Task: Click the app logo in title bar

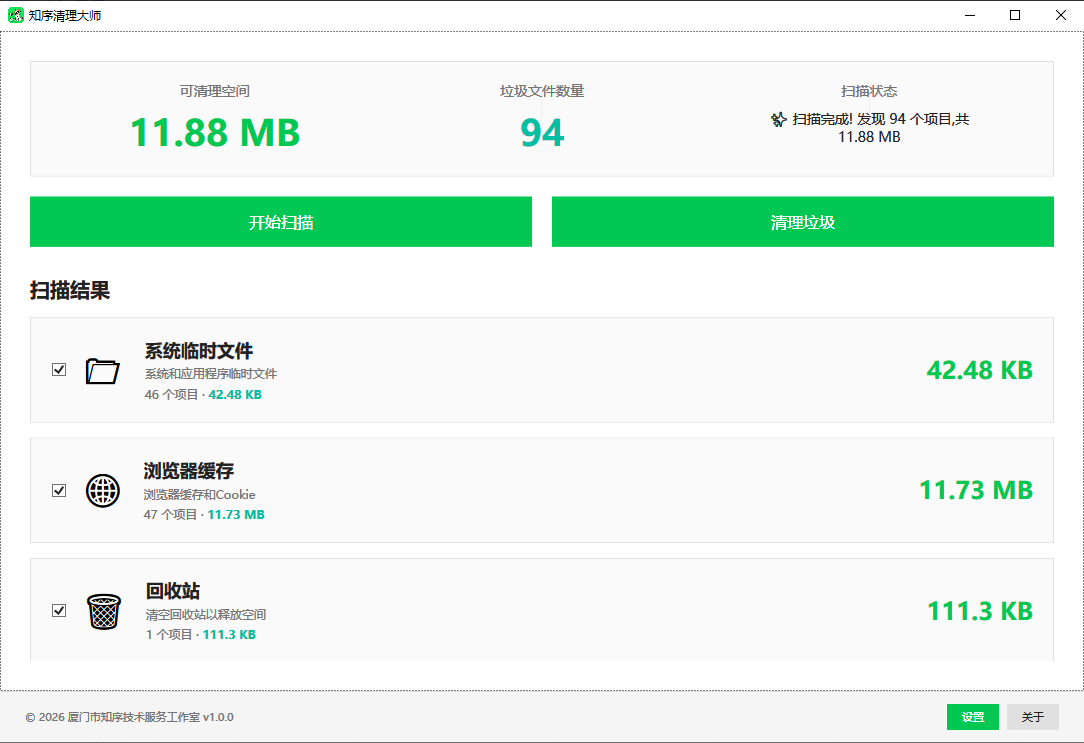Action: (16, 16)
